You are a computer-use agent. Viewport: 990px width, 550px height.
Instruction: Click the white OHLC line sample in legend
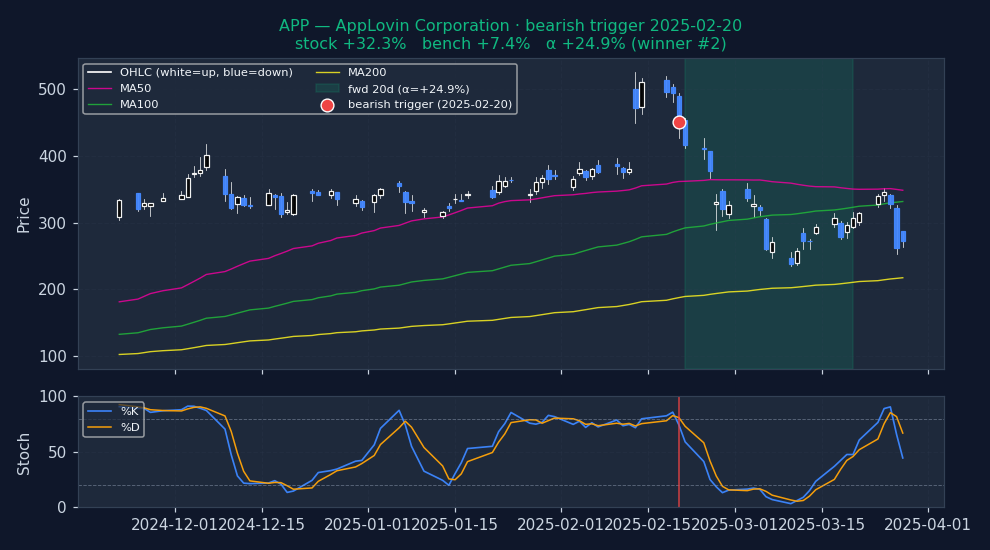tap(100, 73)
